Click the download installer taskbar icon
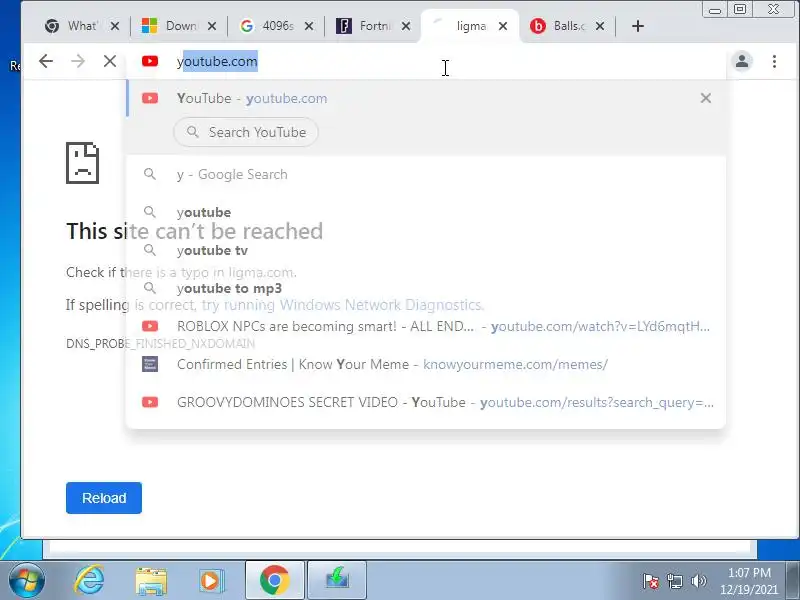 tap(337, 581)
